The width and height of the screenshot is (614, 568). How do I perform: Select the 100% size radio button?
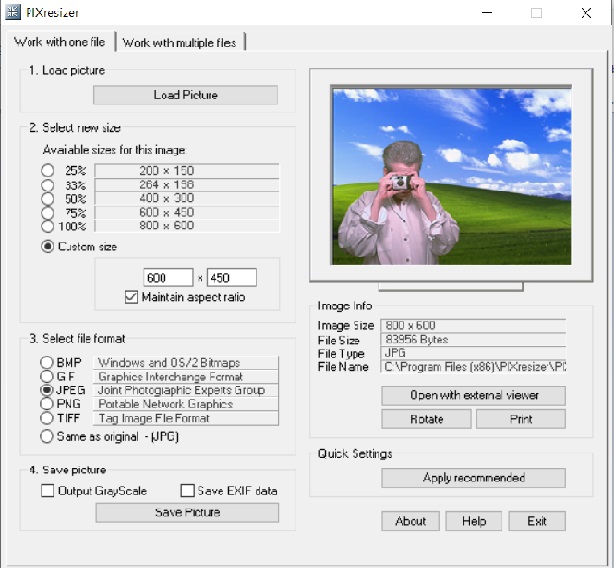48,226
